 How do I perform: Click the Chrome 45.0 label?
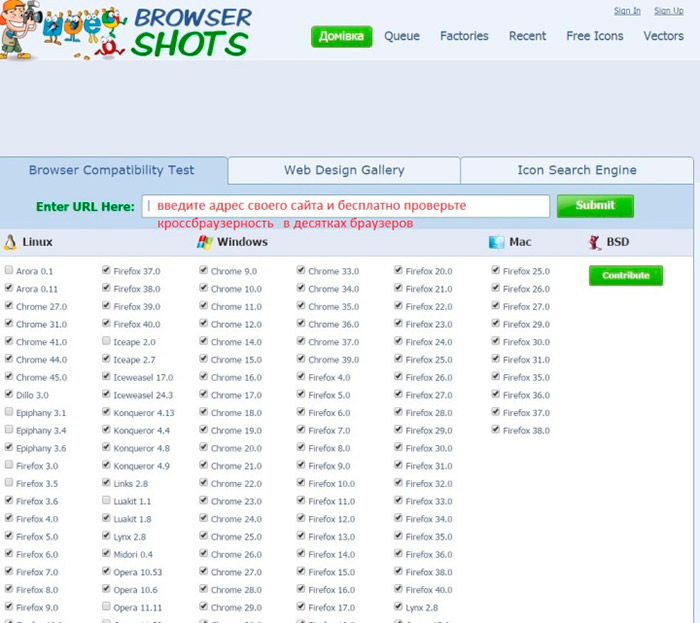[42, 378]
